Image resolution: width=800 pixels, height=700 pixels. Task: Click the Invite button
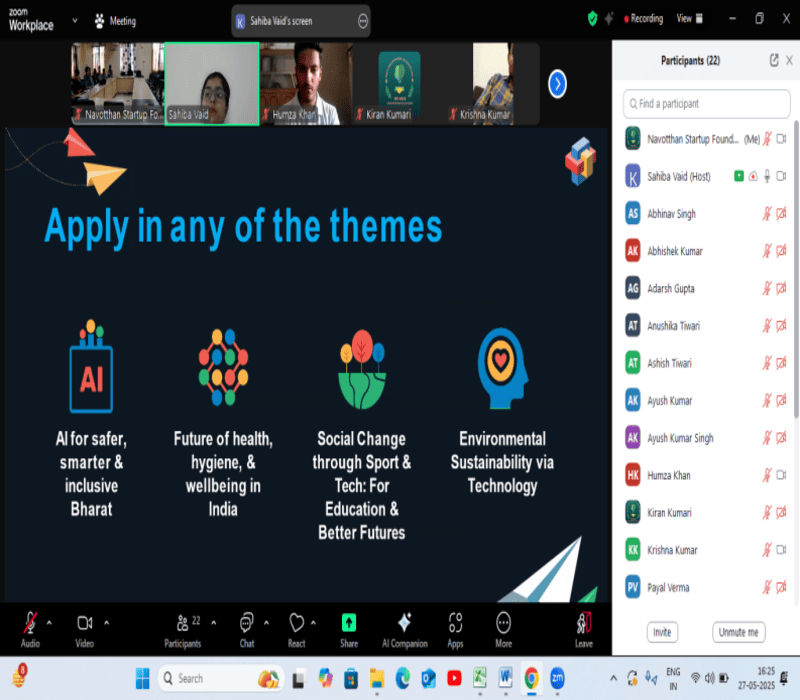(661, 632)
